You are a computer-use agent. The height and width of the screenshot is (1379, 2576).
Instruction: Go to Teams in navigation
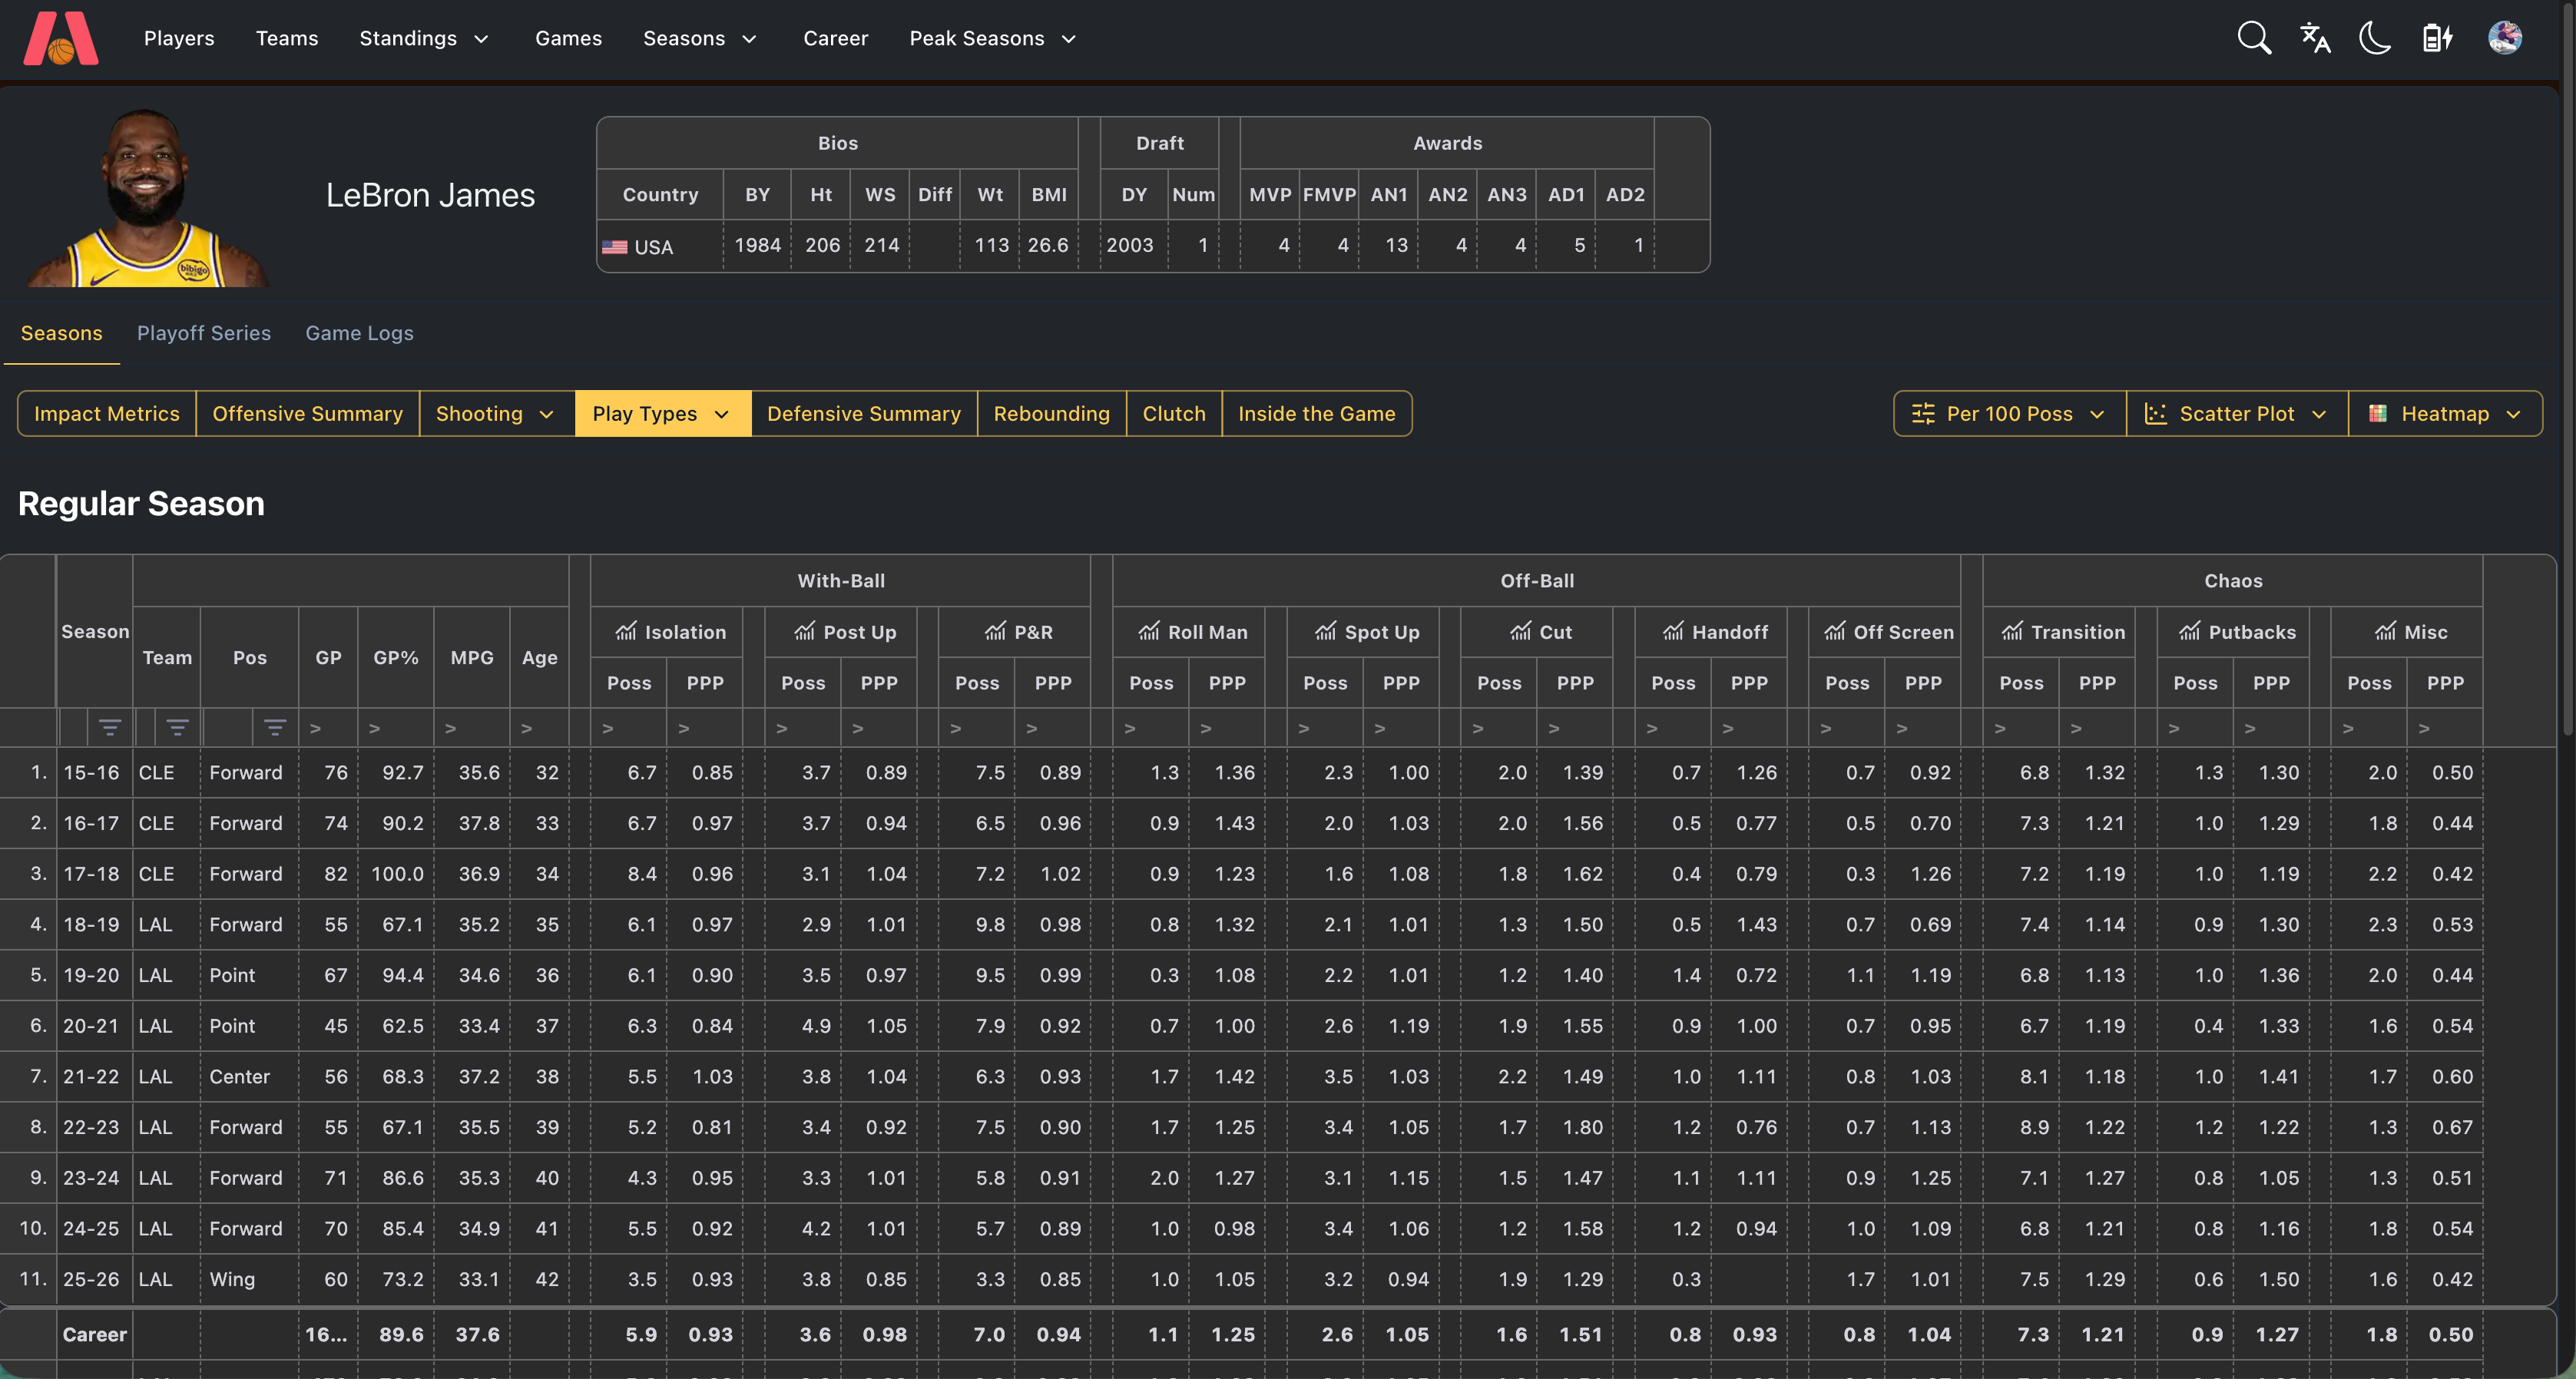(x=287, y=38)
